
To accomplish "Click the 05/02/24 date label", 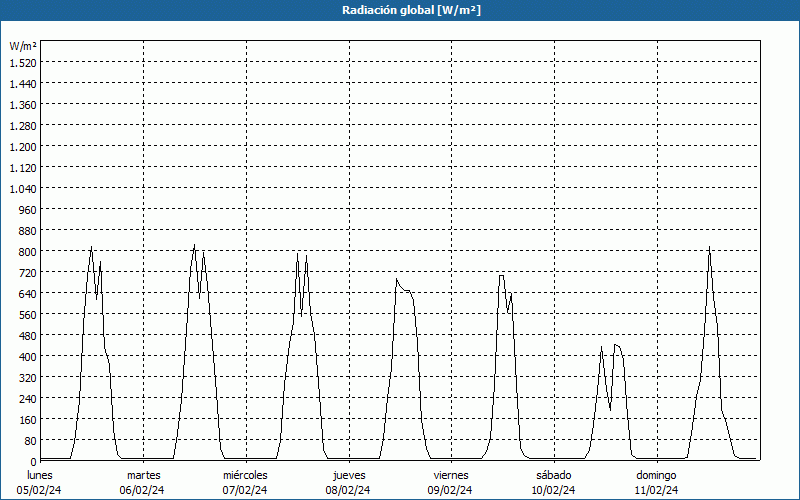I will point(39,490).
